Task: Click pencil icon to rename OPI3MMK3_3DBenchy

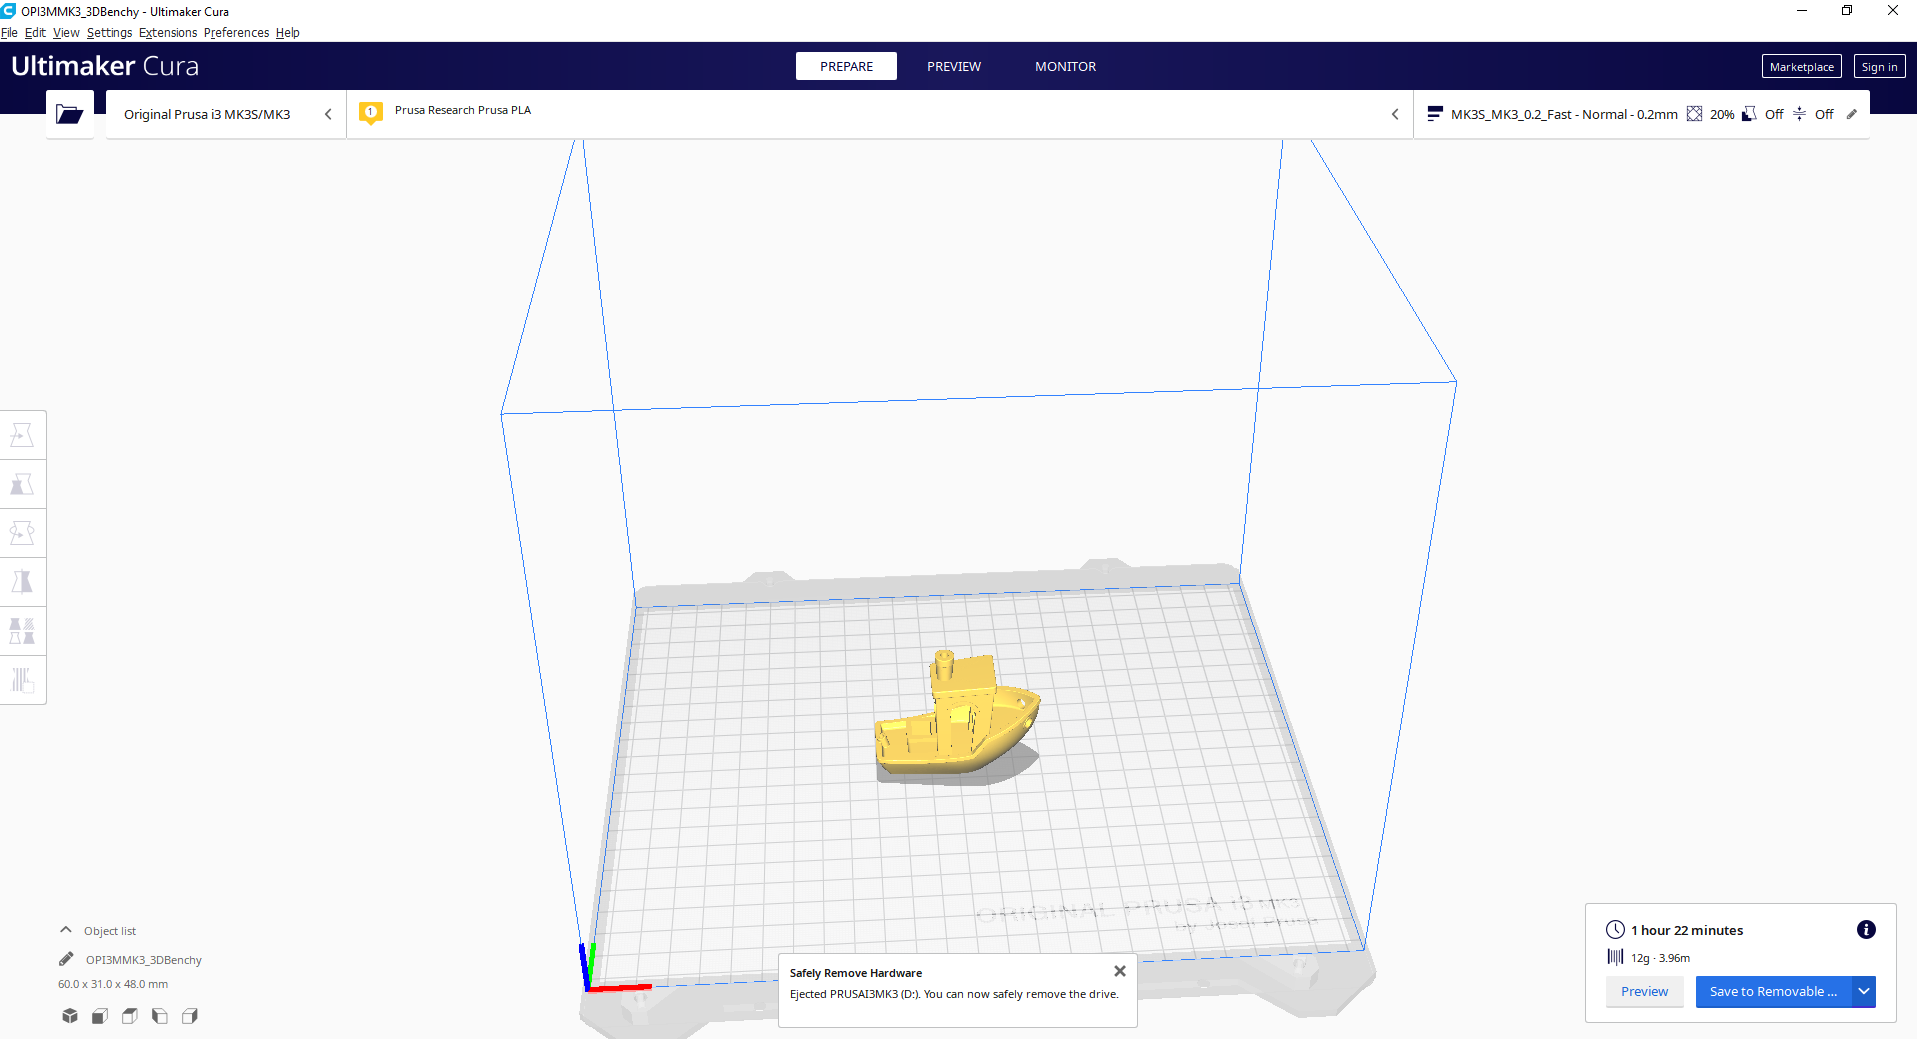Action: point(66,959)
